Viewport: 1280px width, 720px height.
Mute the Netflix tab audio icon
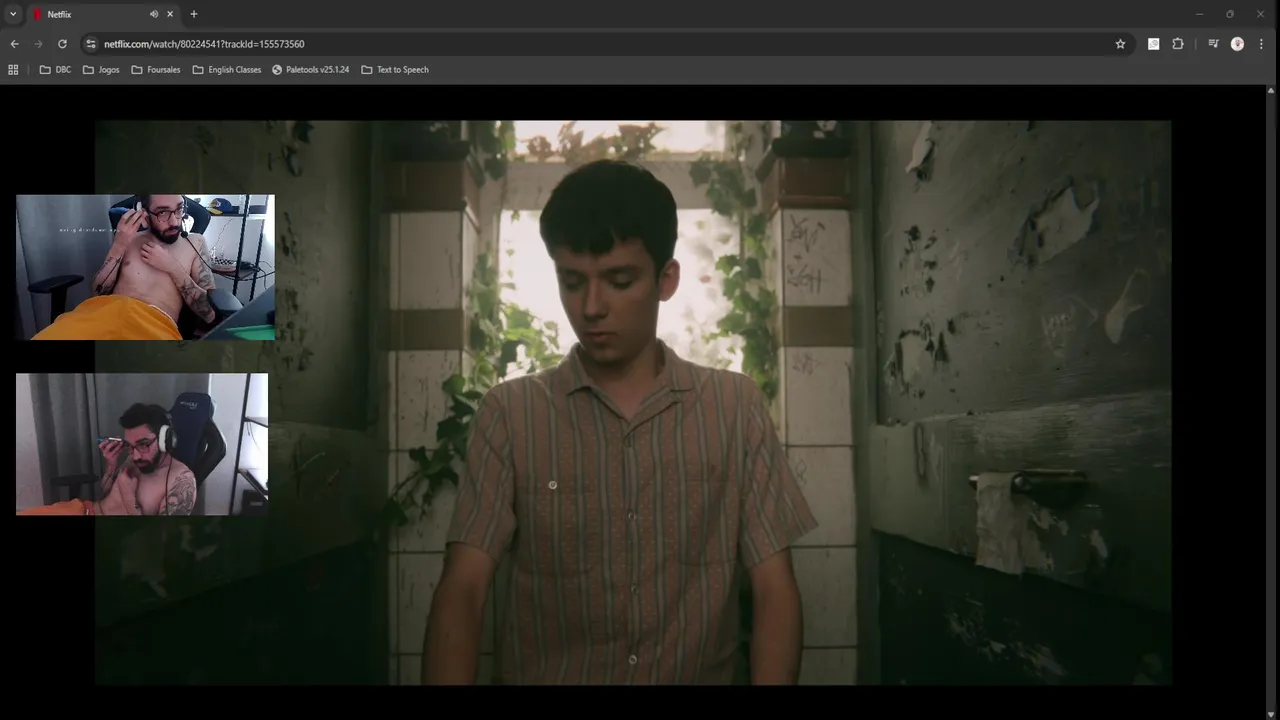click(154, 14)
